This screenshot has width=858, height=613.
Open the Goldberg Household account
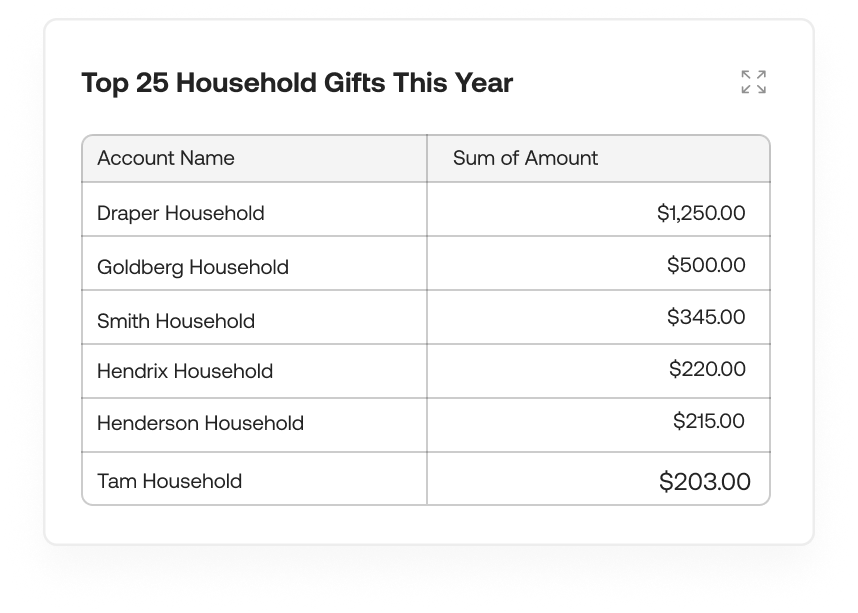point(193,267)
